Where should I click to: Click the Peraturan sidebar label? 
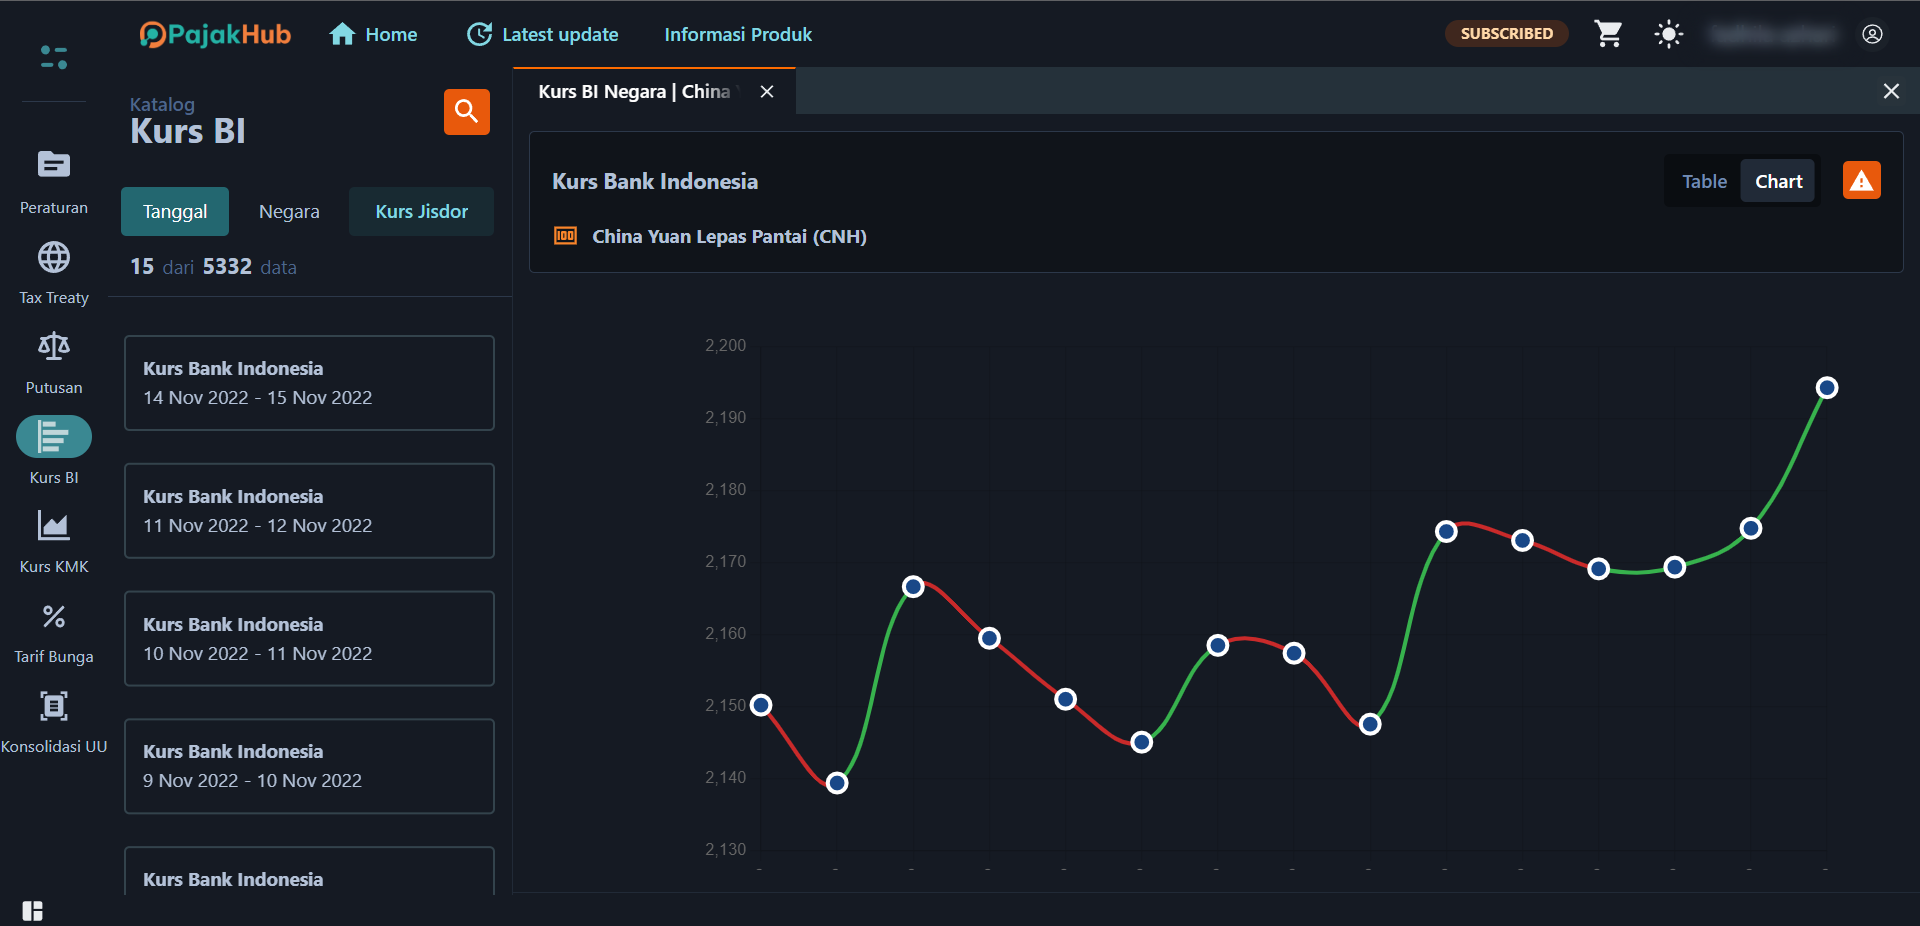(54, 208)
